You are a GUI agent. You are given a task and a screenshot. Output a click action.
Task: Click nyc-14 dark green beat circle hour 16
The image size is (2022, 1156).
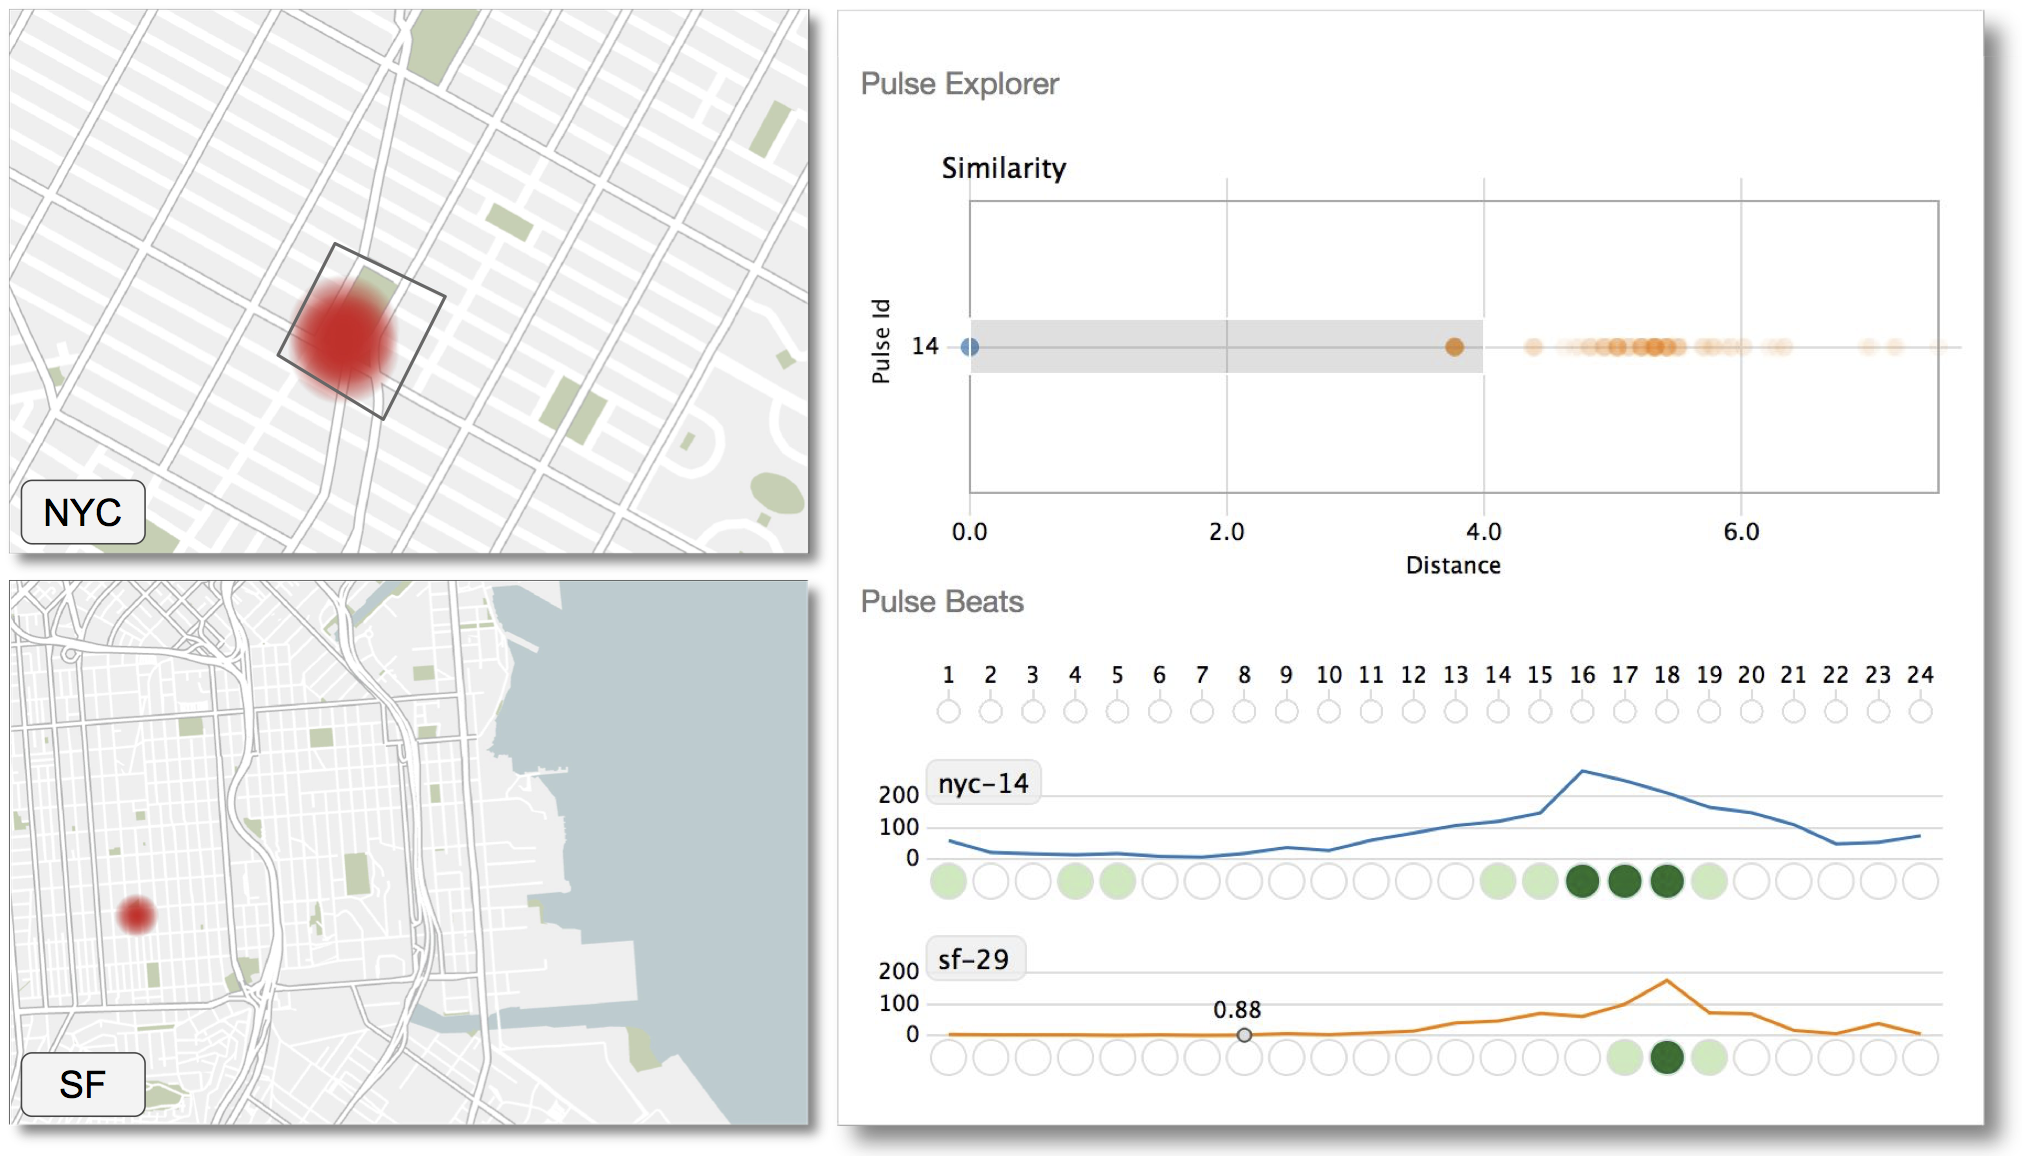coord(1582,881)
